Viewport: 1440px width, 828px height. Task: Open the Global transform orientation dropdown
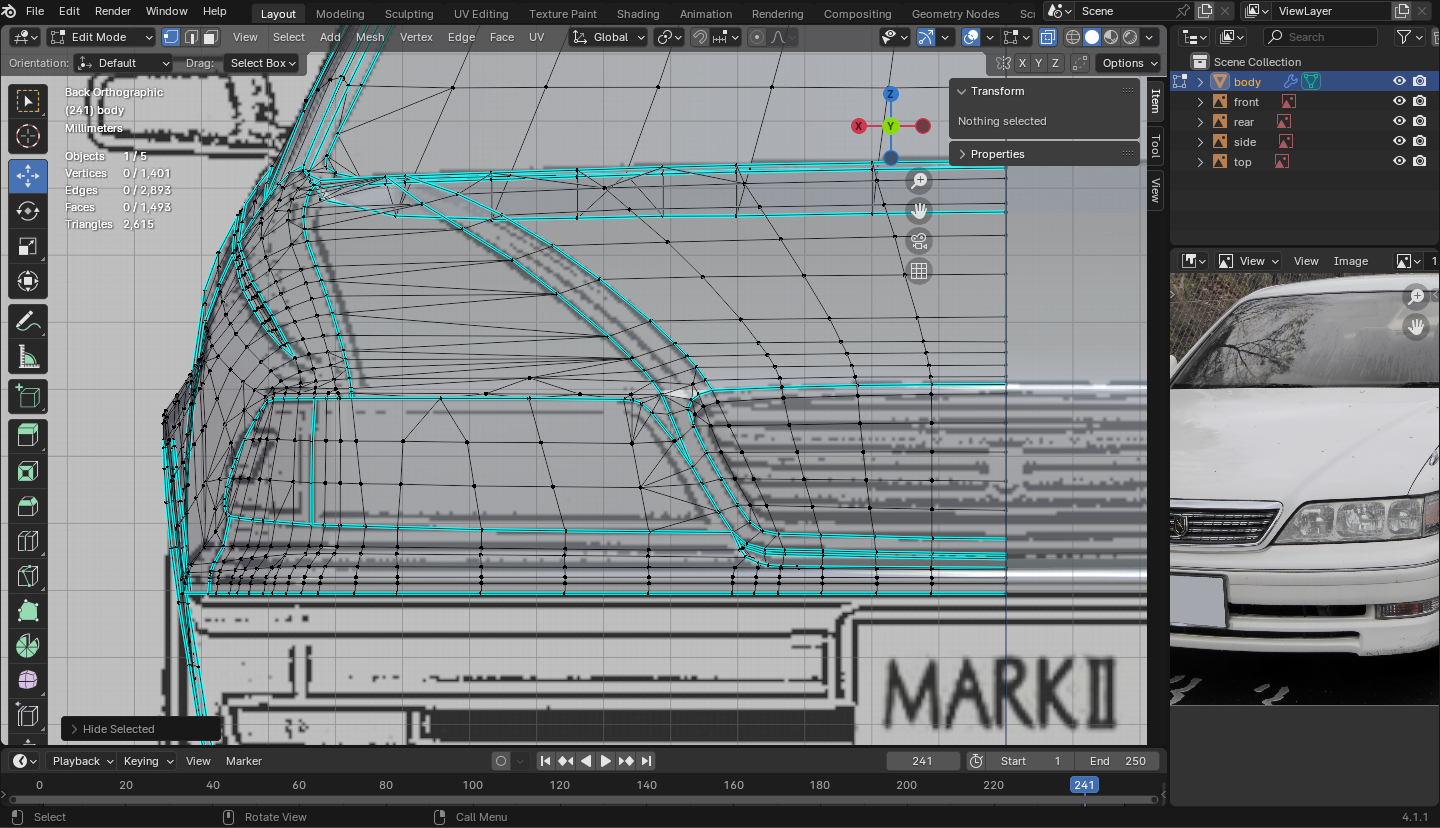coord(609,37)
